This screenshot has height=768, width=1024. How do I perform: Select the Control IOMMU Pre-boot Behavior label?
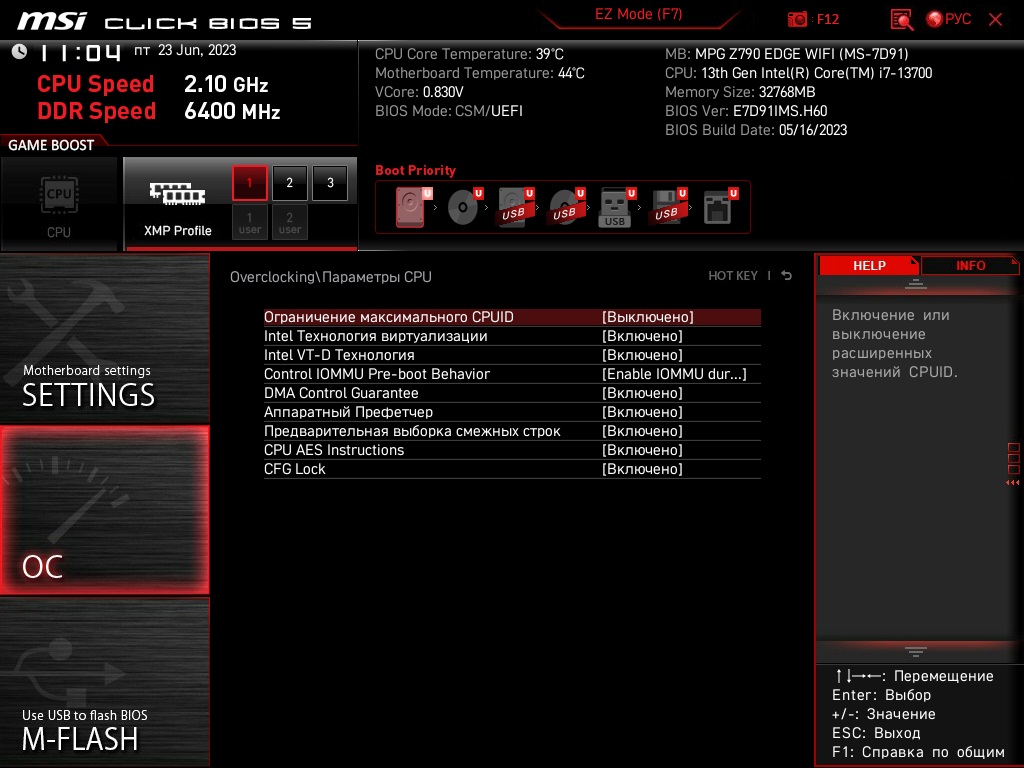click(x=377, y=374)
